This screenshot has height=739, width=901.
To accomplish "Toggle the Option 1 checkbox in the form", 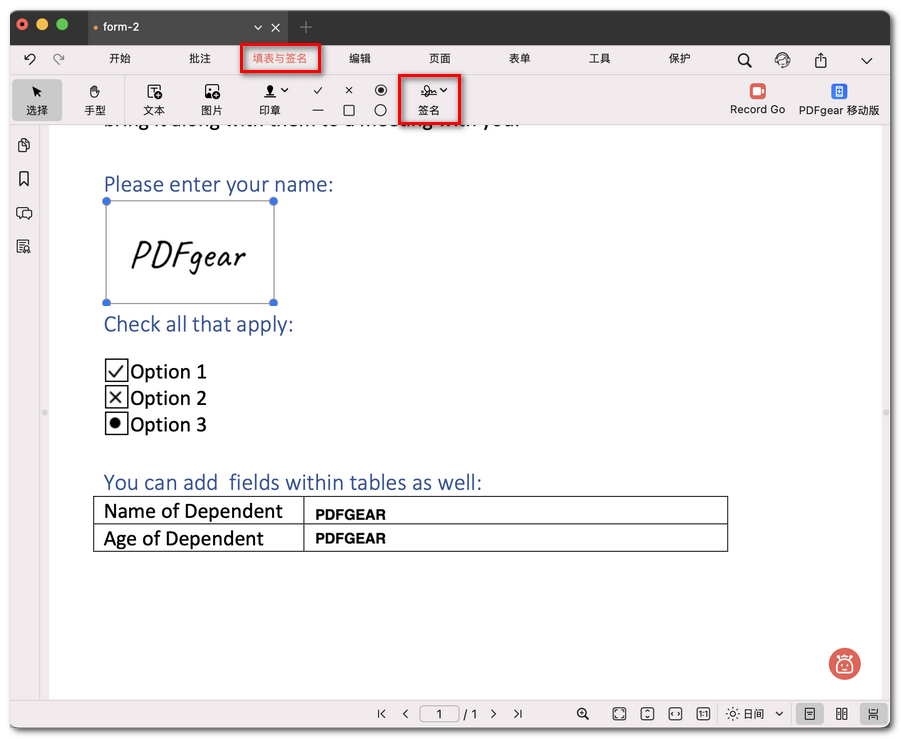I will coord(117,370).
